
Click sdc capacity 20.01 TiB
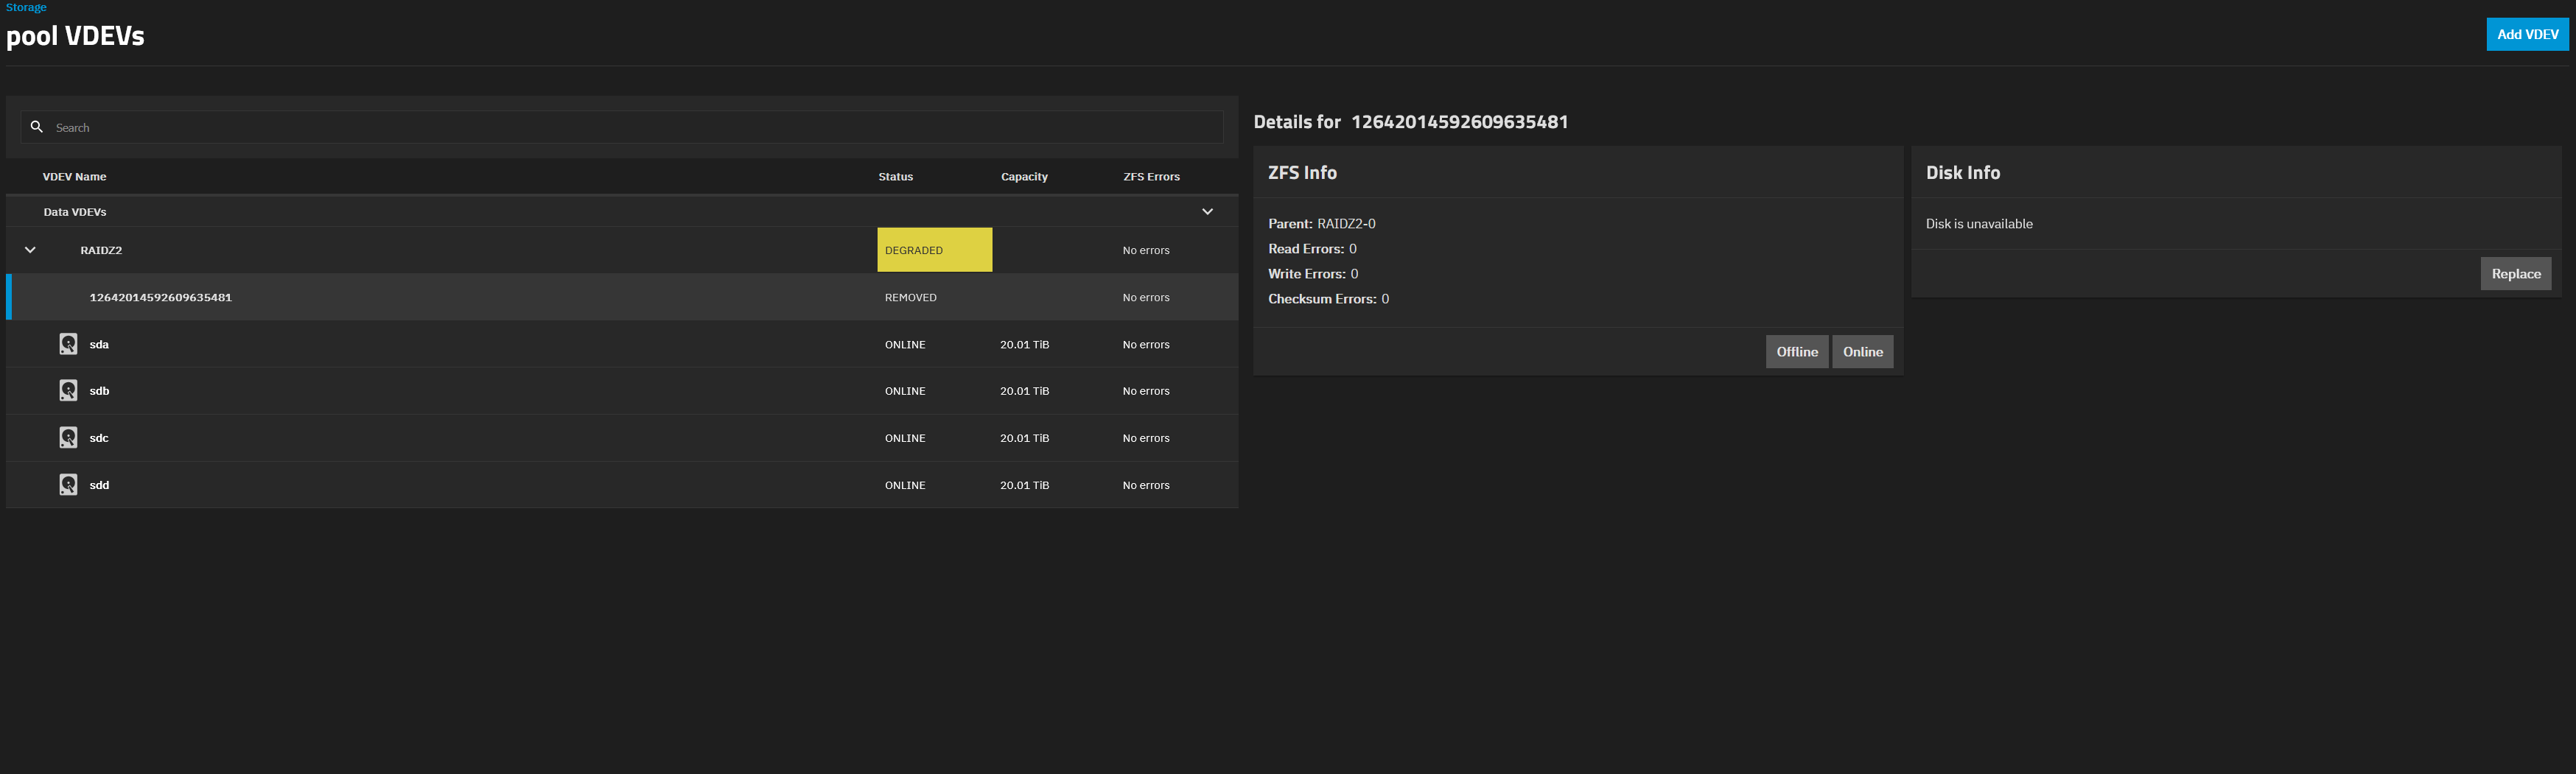pos(1024,438)
